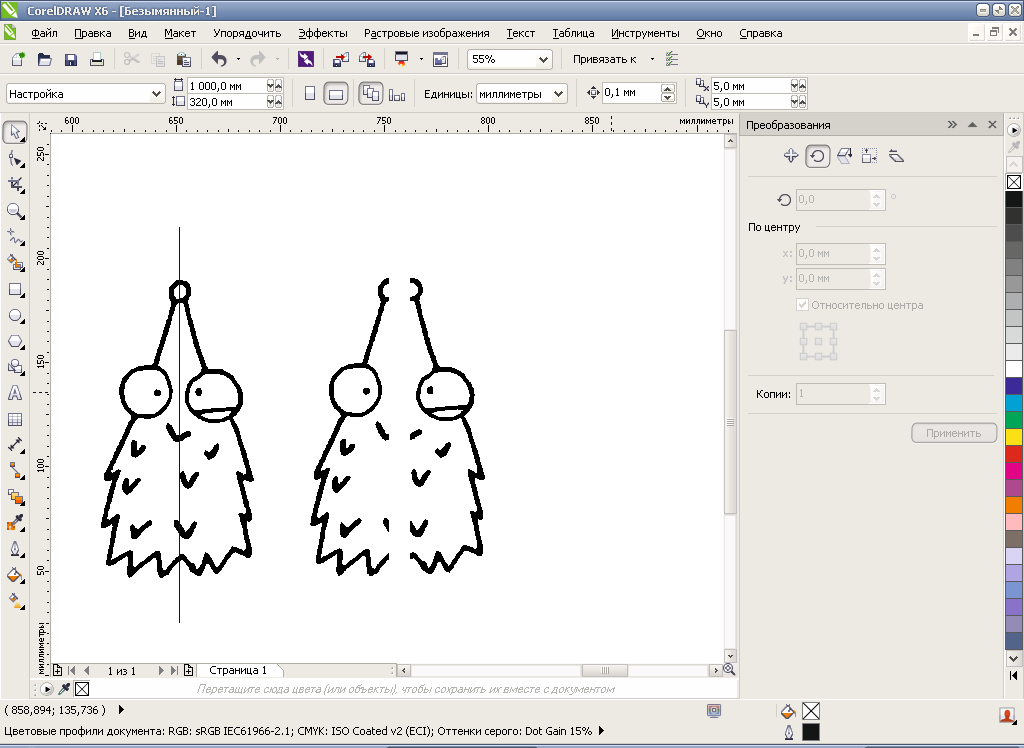1024x748 pixels.
Task: Select the Color Eyedropper tool
Action: [x=15, y=523]
